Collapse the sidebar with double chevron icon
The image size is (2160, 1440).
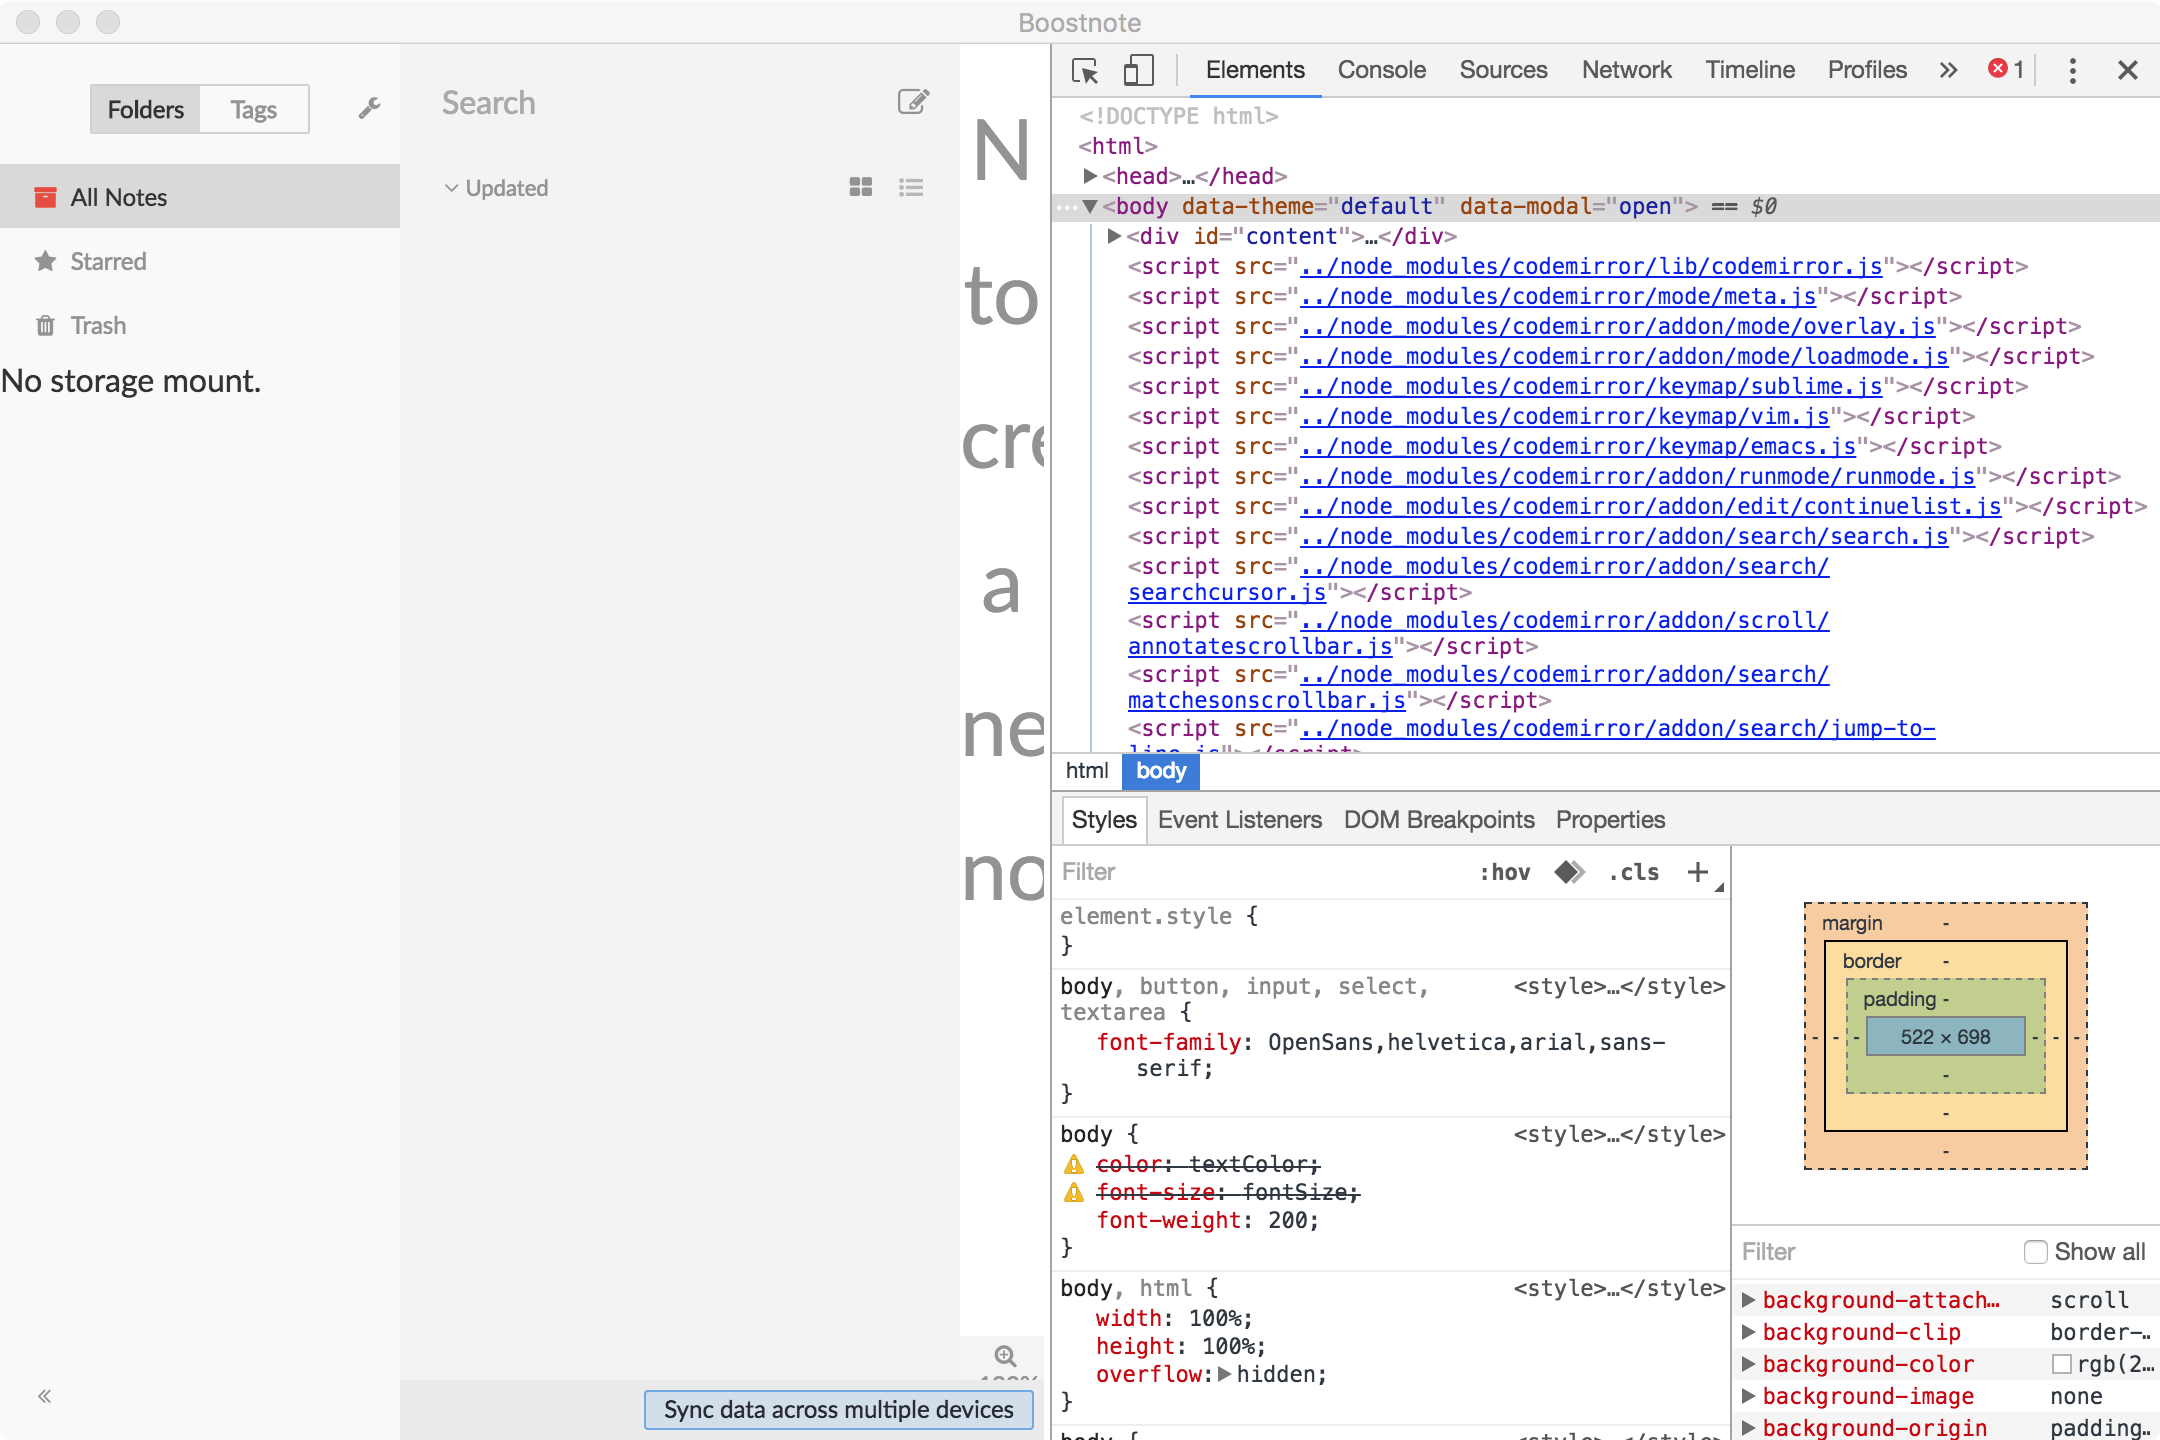44,1396
